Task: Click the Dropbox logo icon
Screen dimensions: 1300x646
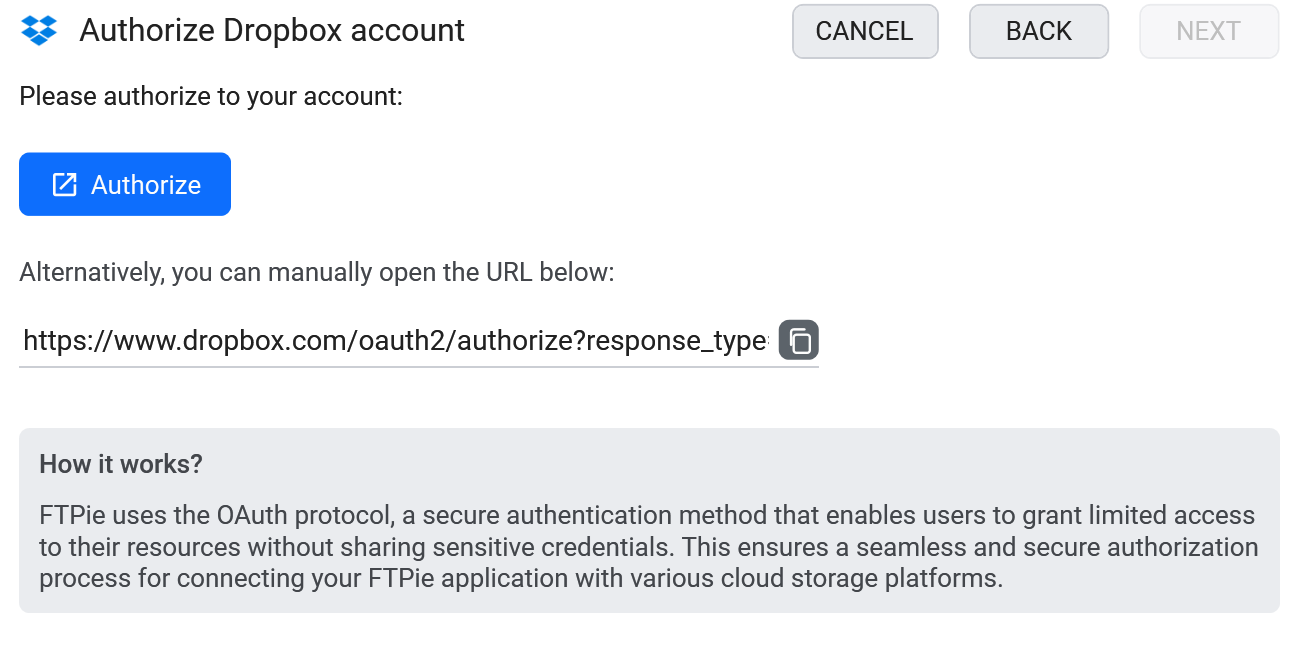Action: click(39, 31)
